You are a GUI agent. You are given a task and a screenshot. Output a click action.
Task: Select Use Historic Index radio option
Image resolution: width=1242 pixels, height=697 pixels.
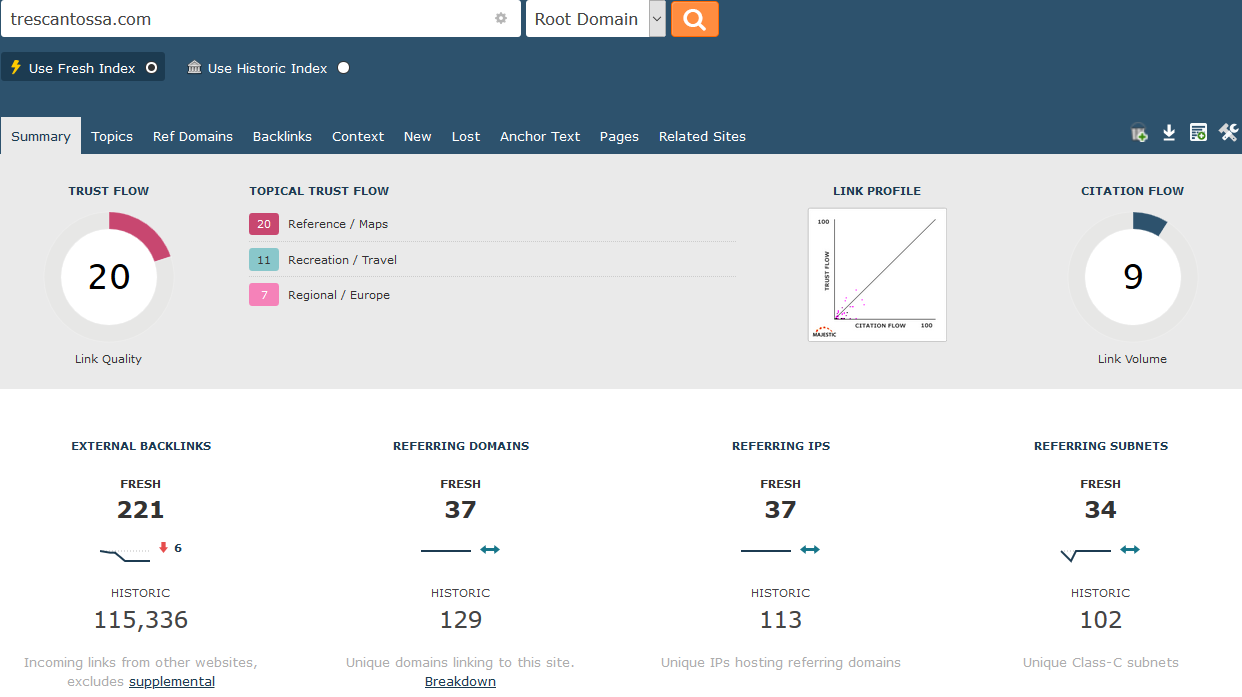coord(344,68)
